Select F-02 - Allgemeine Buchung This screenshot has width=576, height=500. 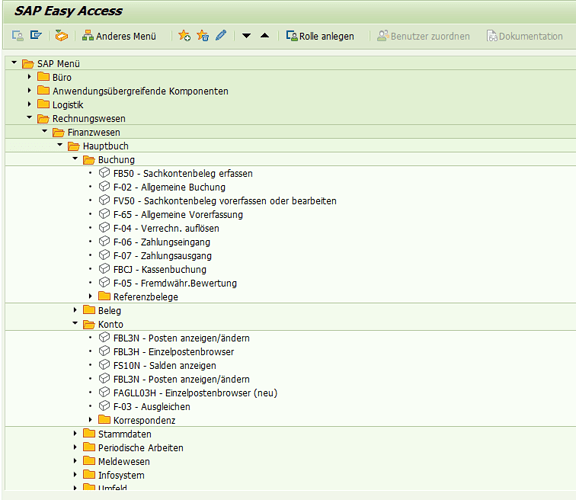click(x=169, y=187)
